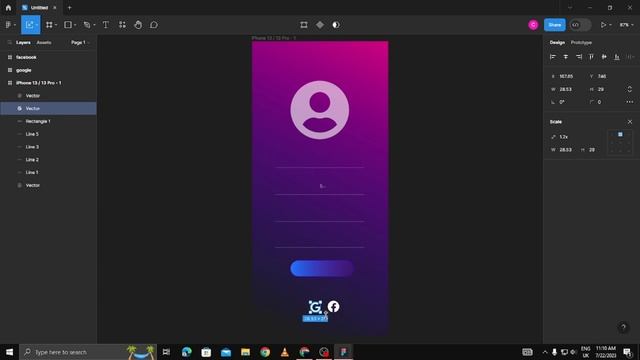This screenshot has width=640, height=360.
Task: Click the Facebook logo on canvas
Action: (x=333, y=307)
